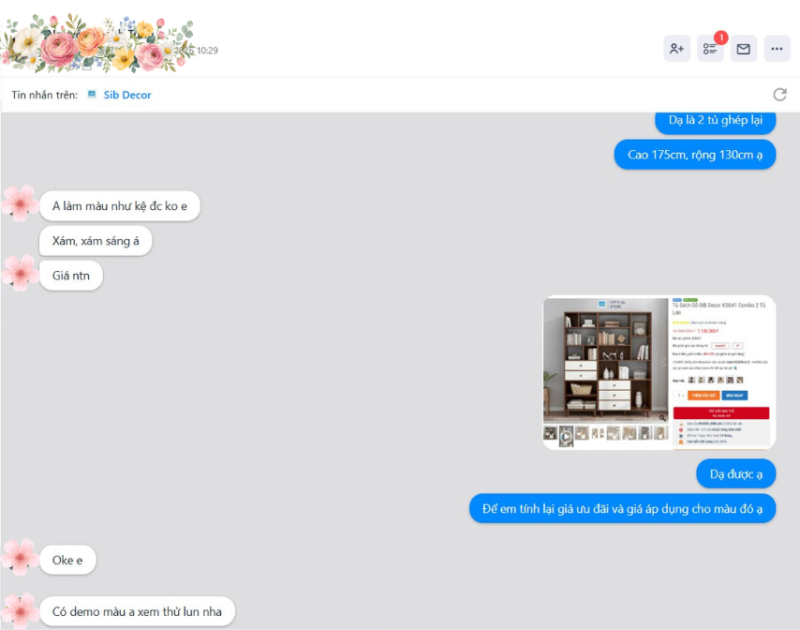Open the bookshelf product screenshot image
The height and width of the screenshot is (630, 800).
coord(659,372)
